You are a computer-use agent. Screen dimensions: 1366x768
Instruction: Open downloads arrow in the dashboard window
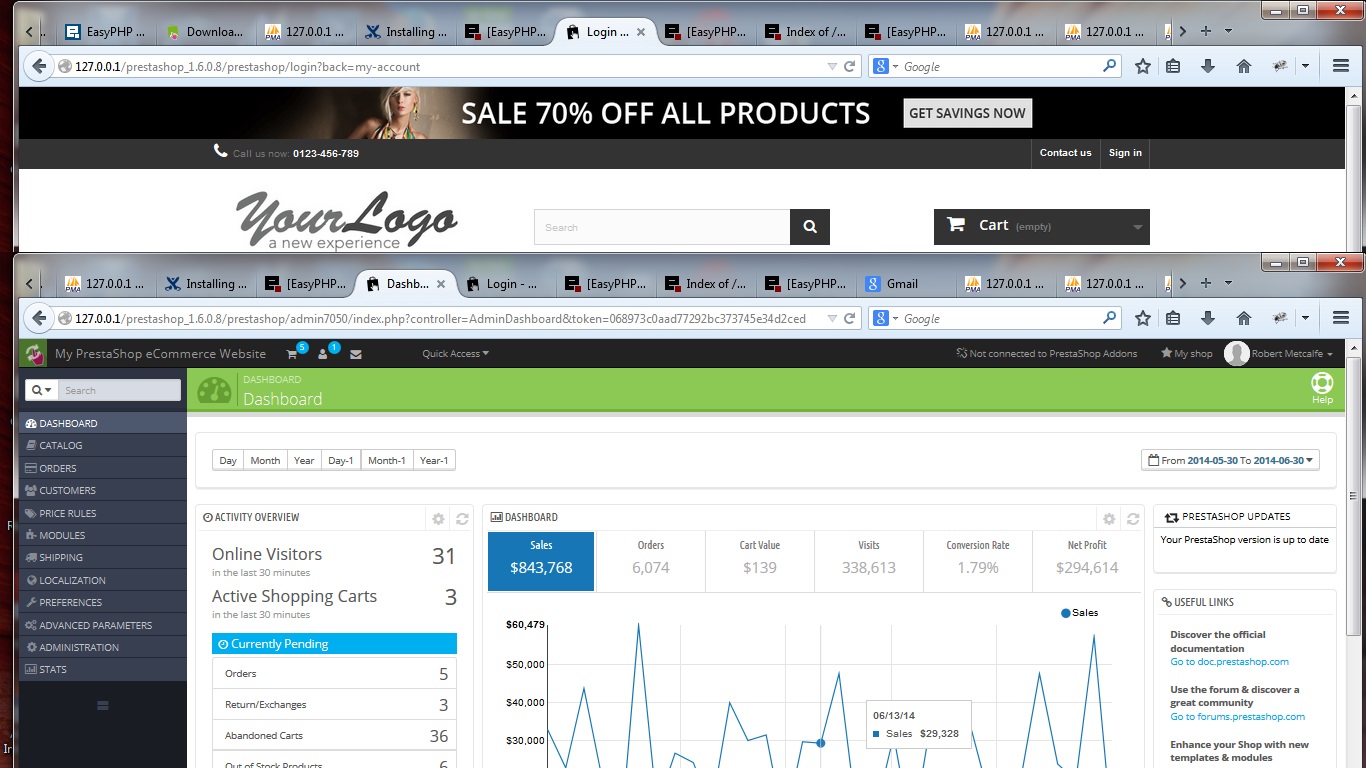click(x=1208, y=319)
